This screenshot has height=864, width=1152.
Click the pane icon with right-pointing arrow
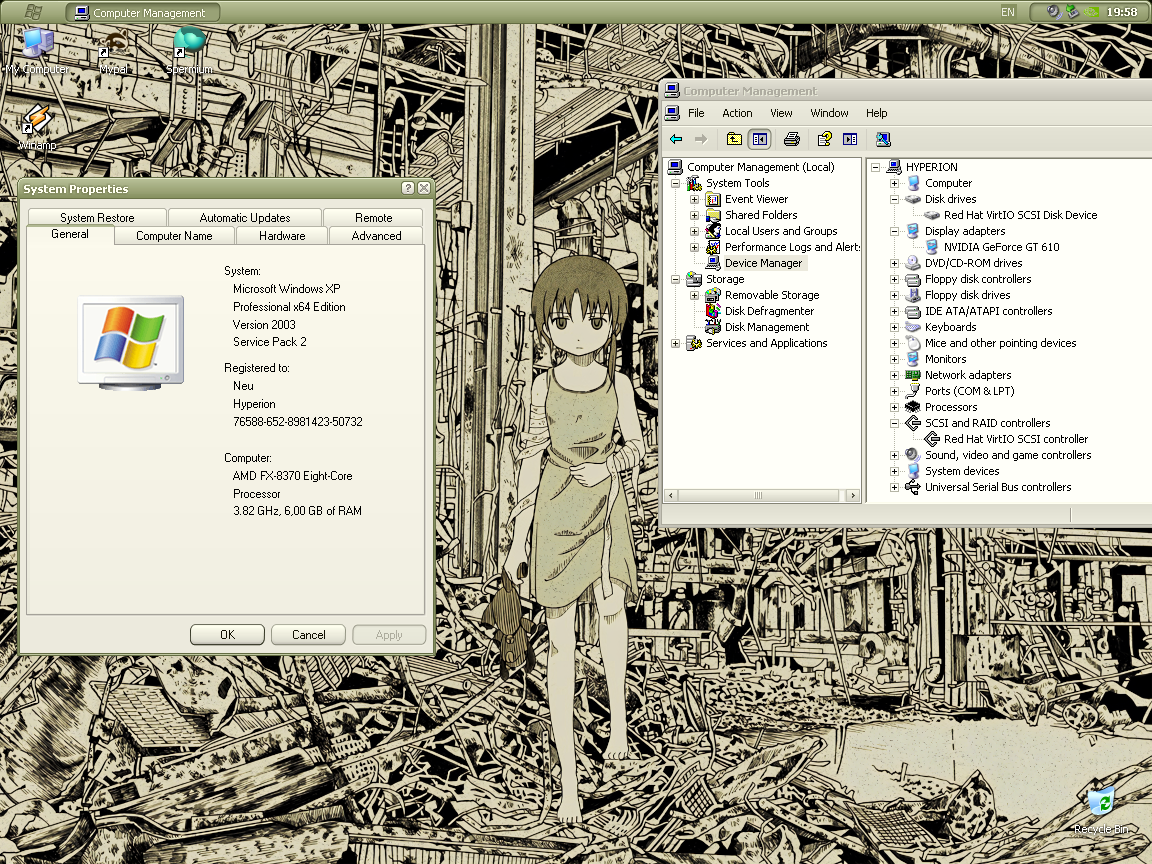coord(850,139)
